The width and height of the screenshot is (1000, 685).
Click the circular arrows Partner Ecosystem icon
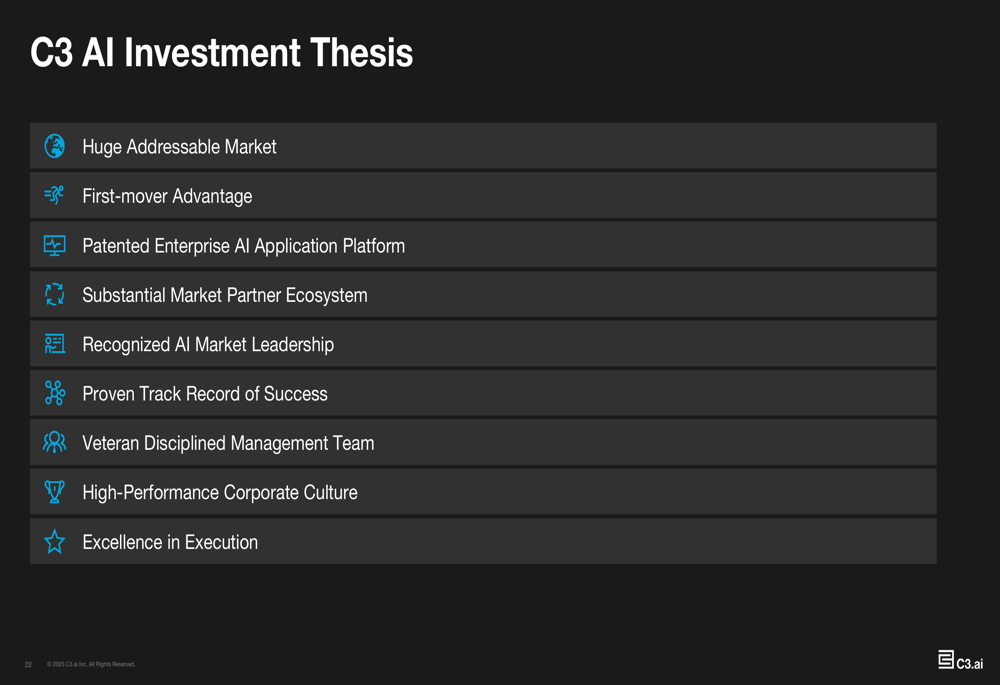55,294
